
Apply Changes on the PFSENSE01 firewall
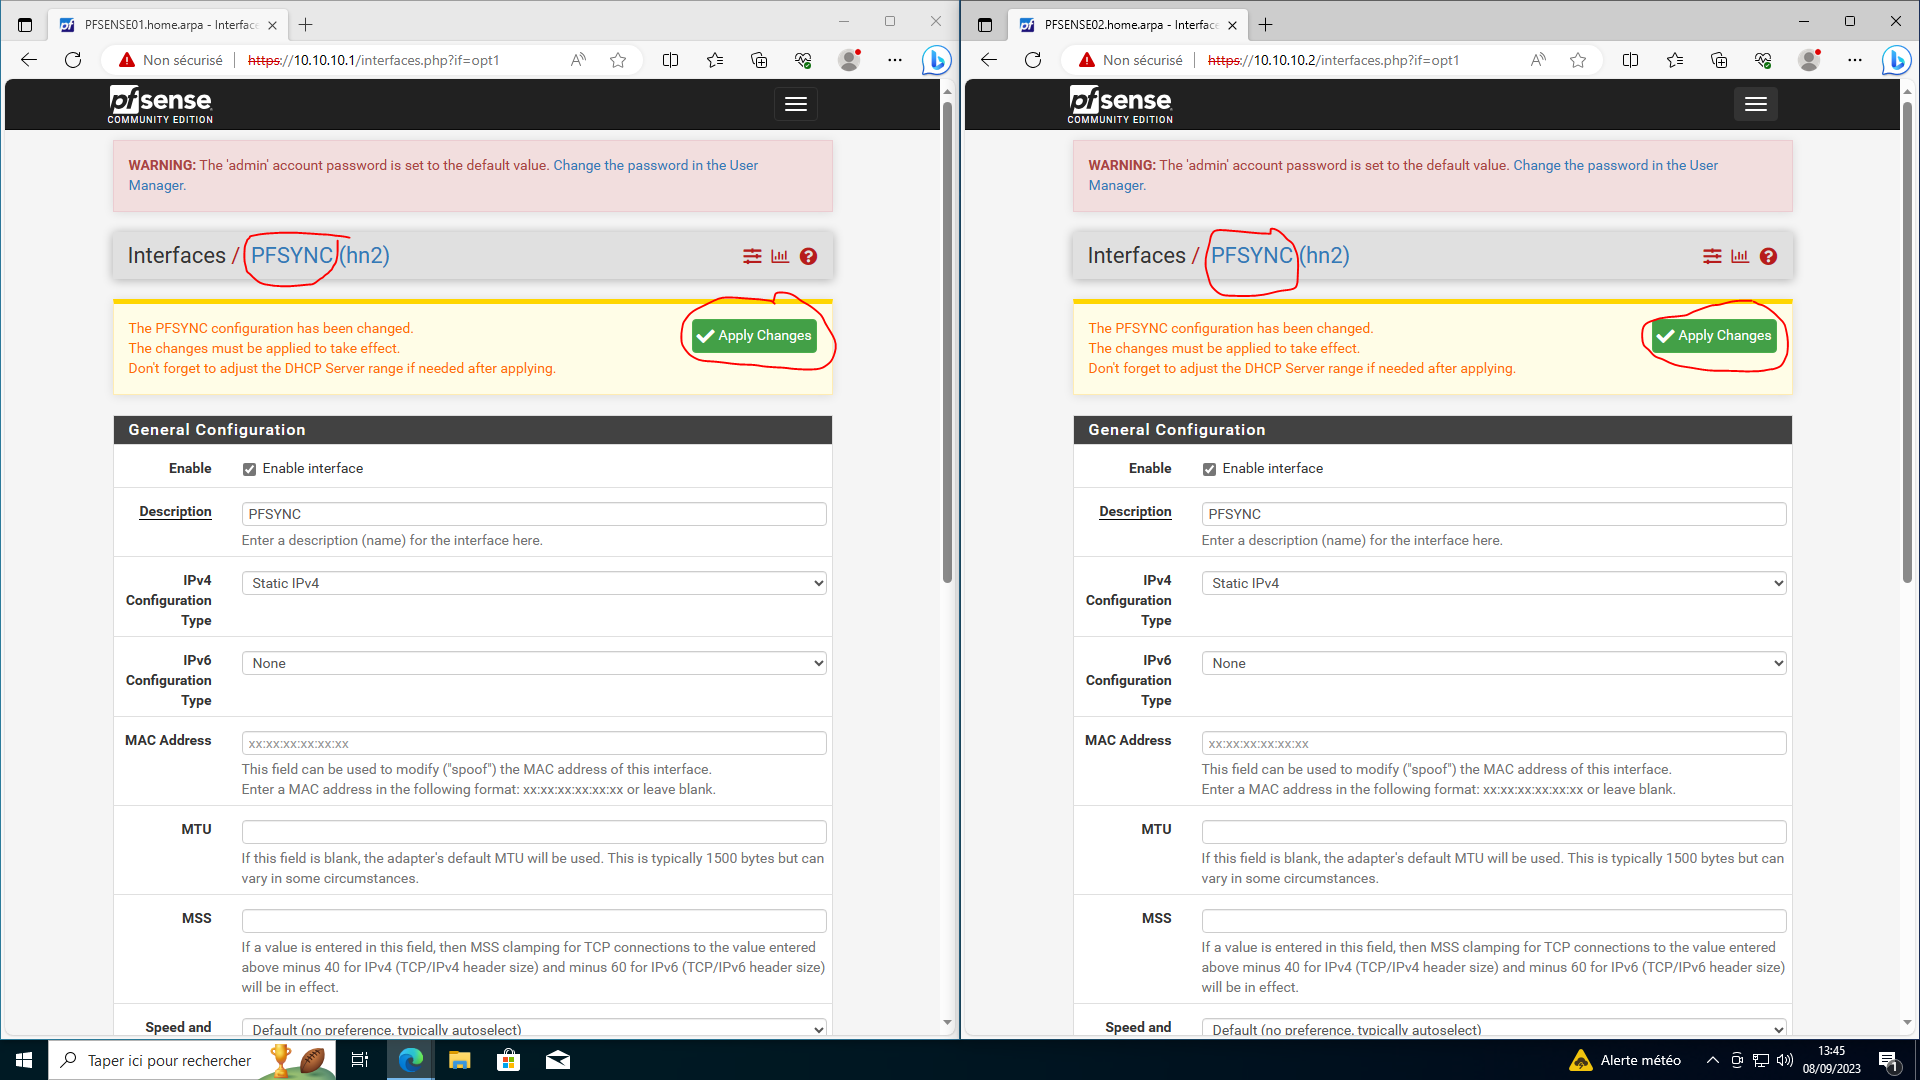[x=755, y=336]
